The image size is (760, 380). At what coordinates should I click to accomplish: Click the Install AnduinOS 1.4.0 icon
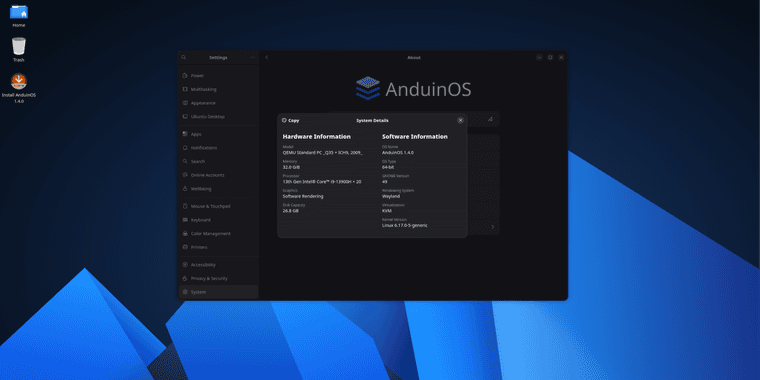click(x=19, y=88)
